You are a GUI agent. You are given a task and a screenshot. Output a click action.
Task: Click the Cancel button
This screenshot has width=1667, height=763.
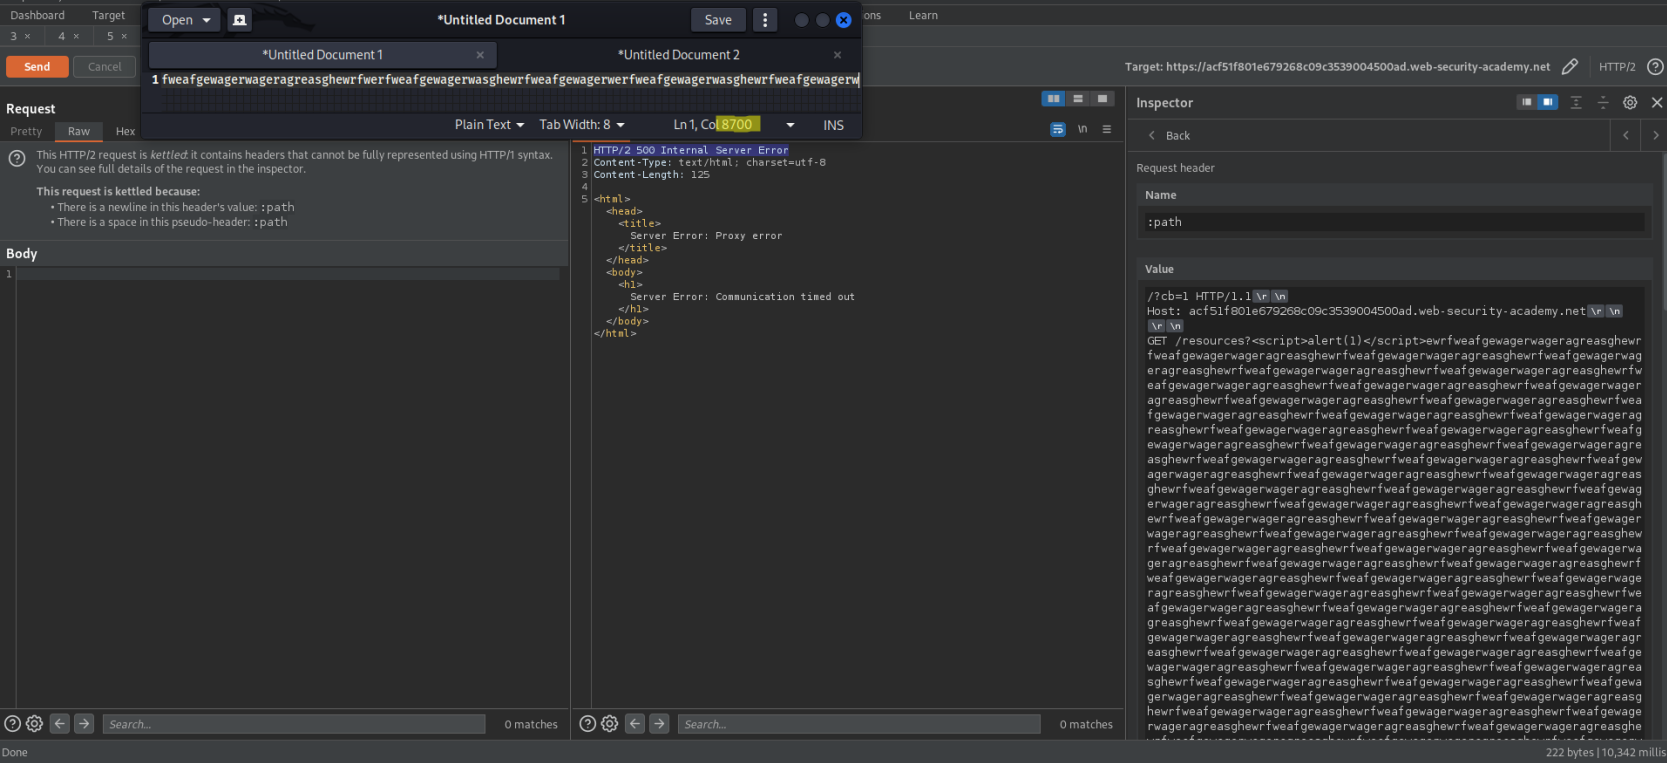tap(104, 67)
